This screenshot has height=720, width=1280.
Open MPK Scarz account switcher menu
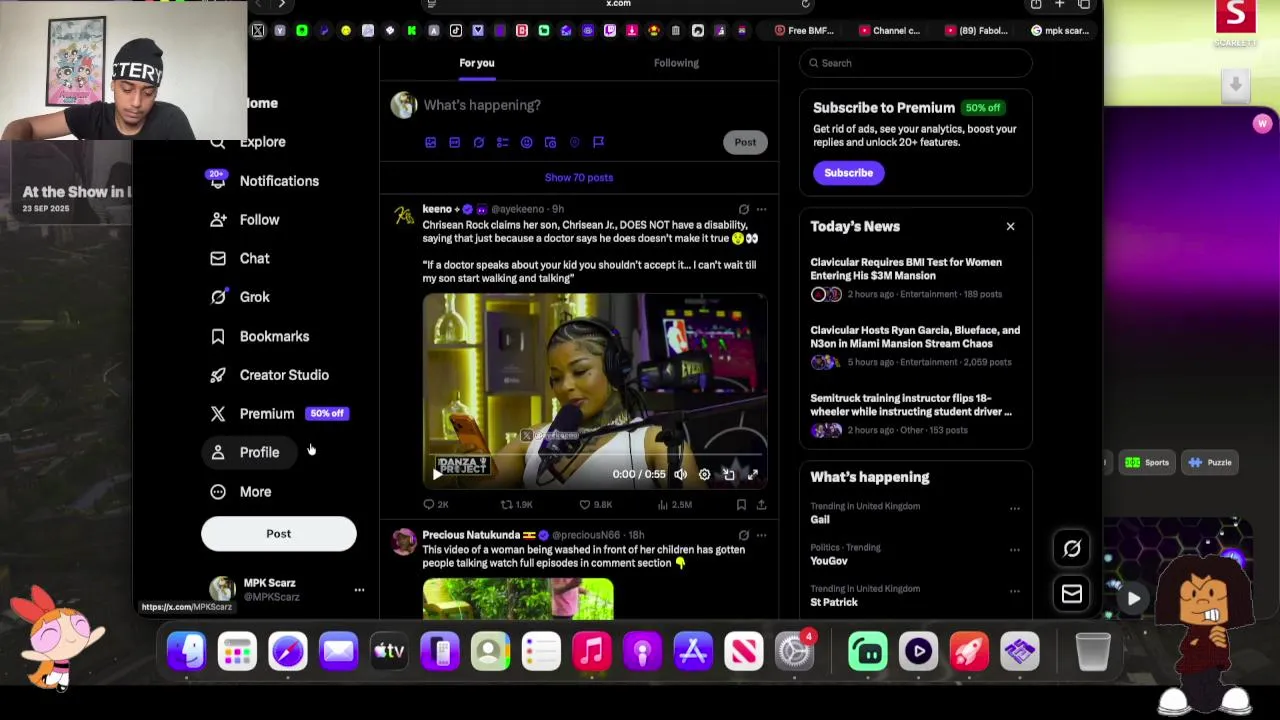pyautogui.click(x=359, y=590)
